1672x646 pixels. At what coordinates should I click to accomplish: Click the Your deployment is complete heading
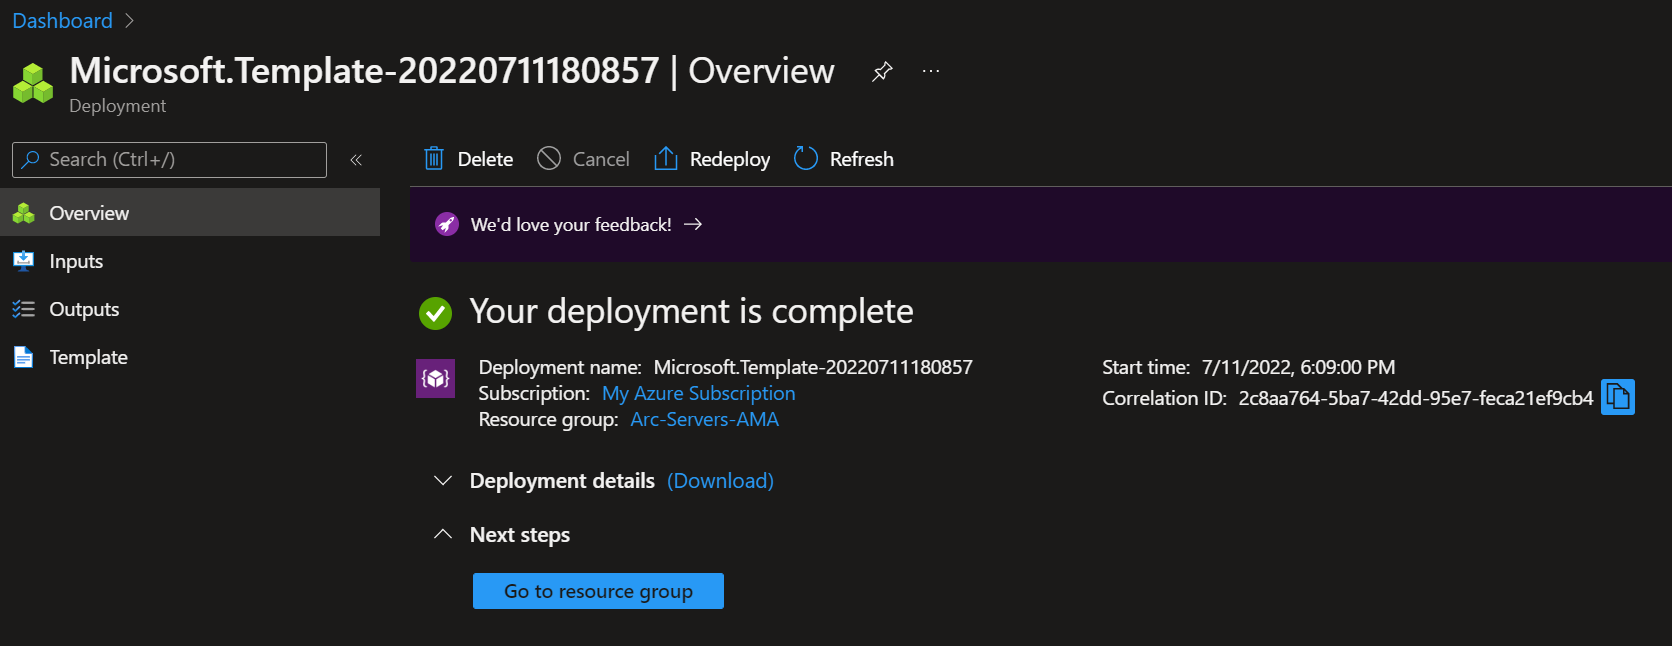click(x=691, y=311)
